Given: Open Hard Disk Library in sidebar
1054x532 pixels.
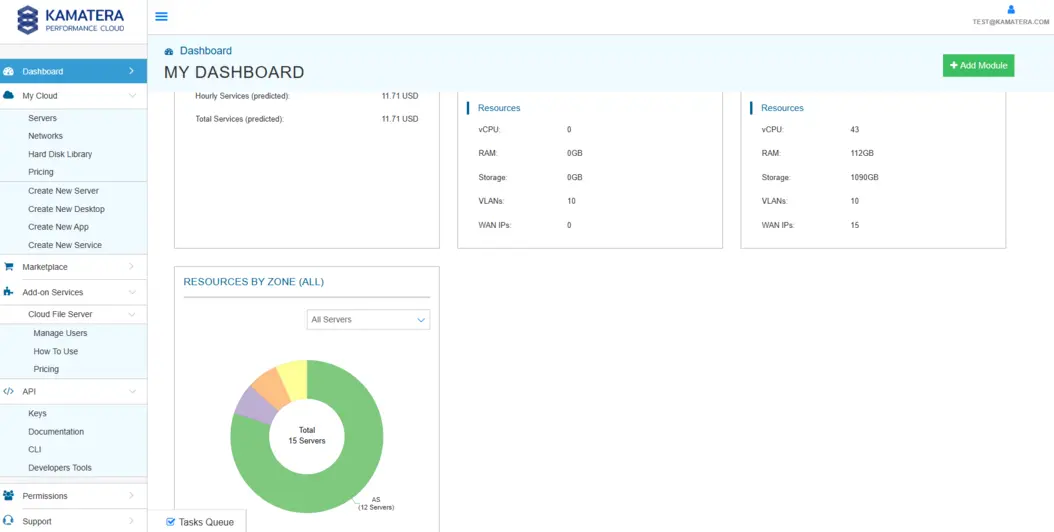Looking at the screenshot, I should 60,155.
